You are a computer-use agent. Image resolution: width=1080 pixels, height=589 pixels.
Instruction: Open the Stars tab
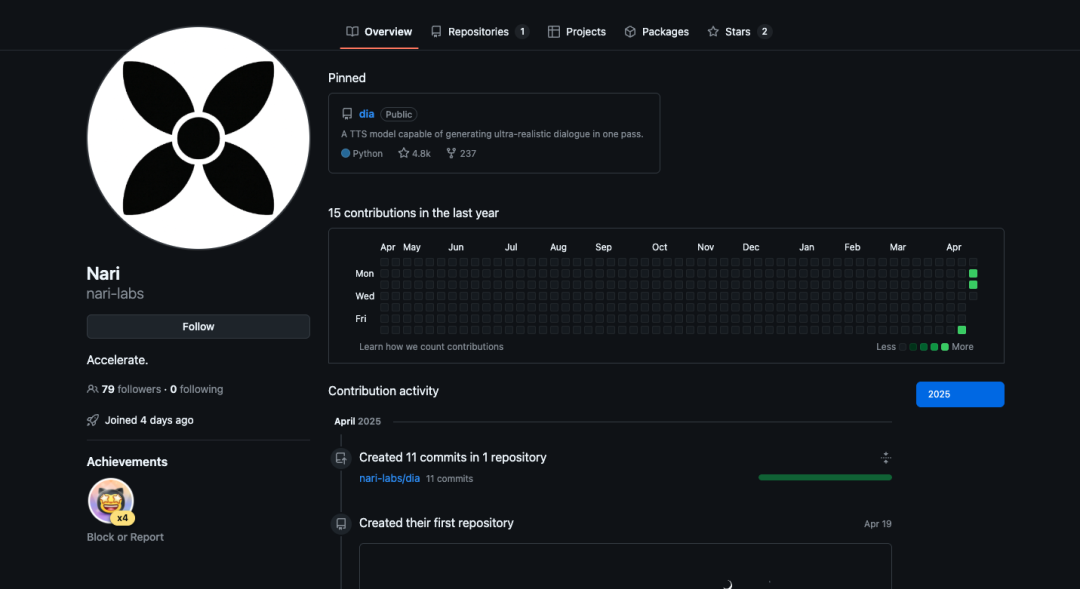[740, 32]
